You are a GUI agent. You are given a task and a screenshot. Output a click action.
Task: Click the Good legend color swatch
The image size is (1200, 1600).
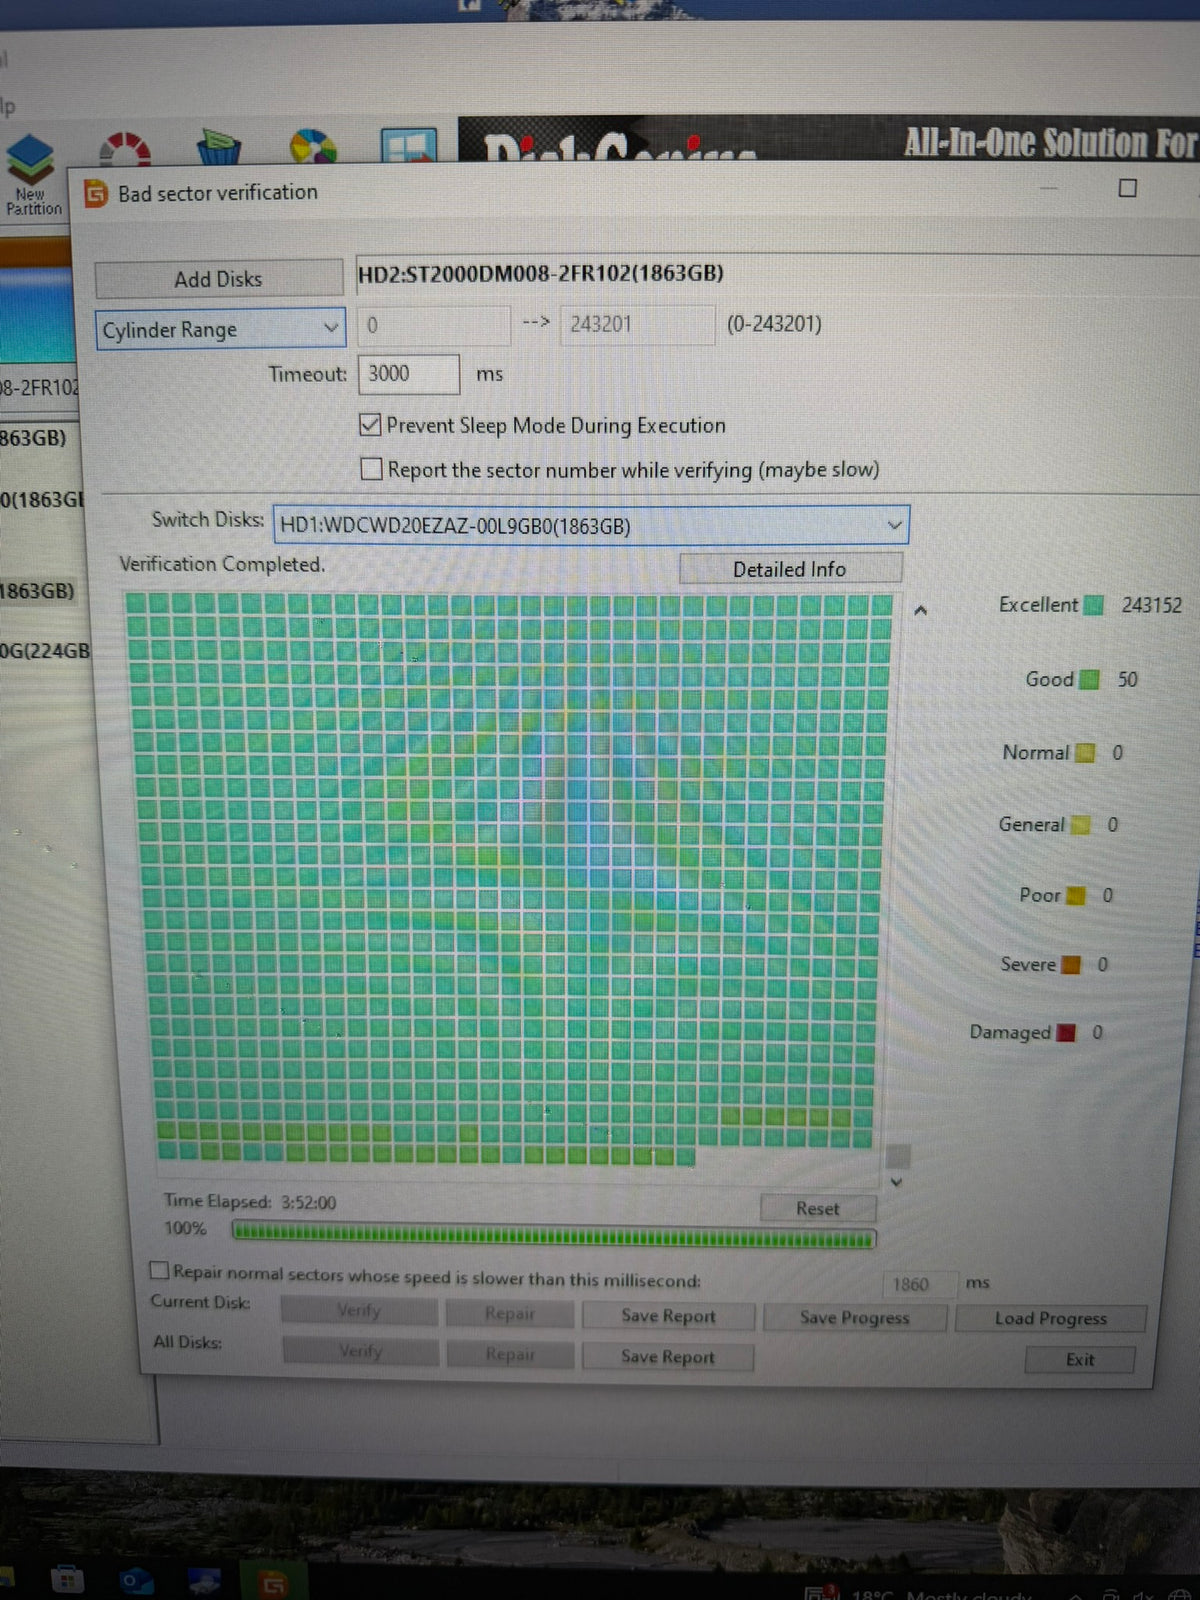click(x=1089, y=680)
